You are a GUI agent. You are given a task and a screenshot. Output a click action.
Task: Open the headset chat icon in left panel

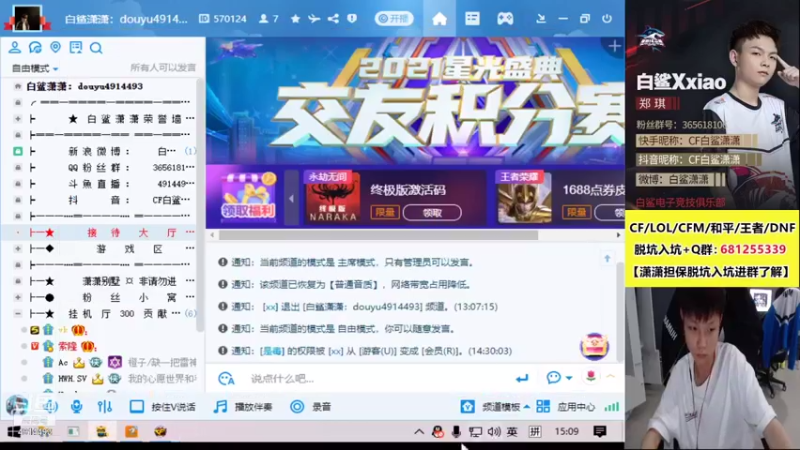coord(35,47)
